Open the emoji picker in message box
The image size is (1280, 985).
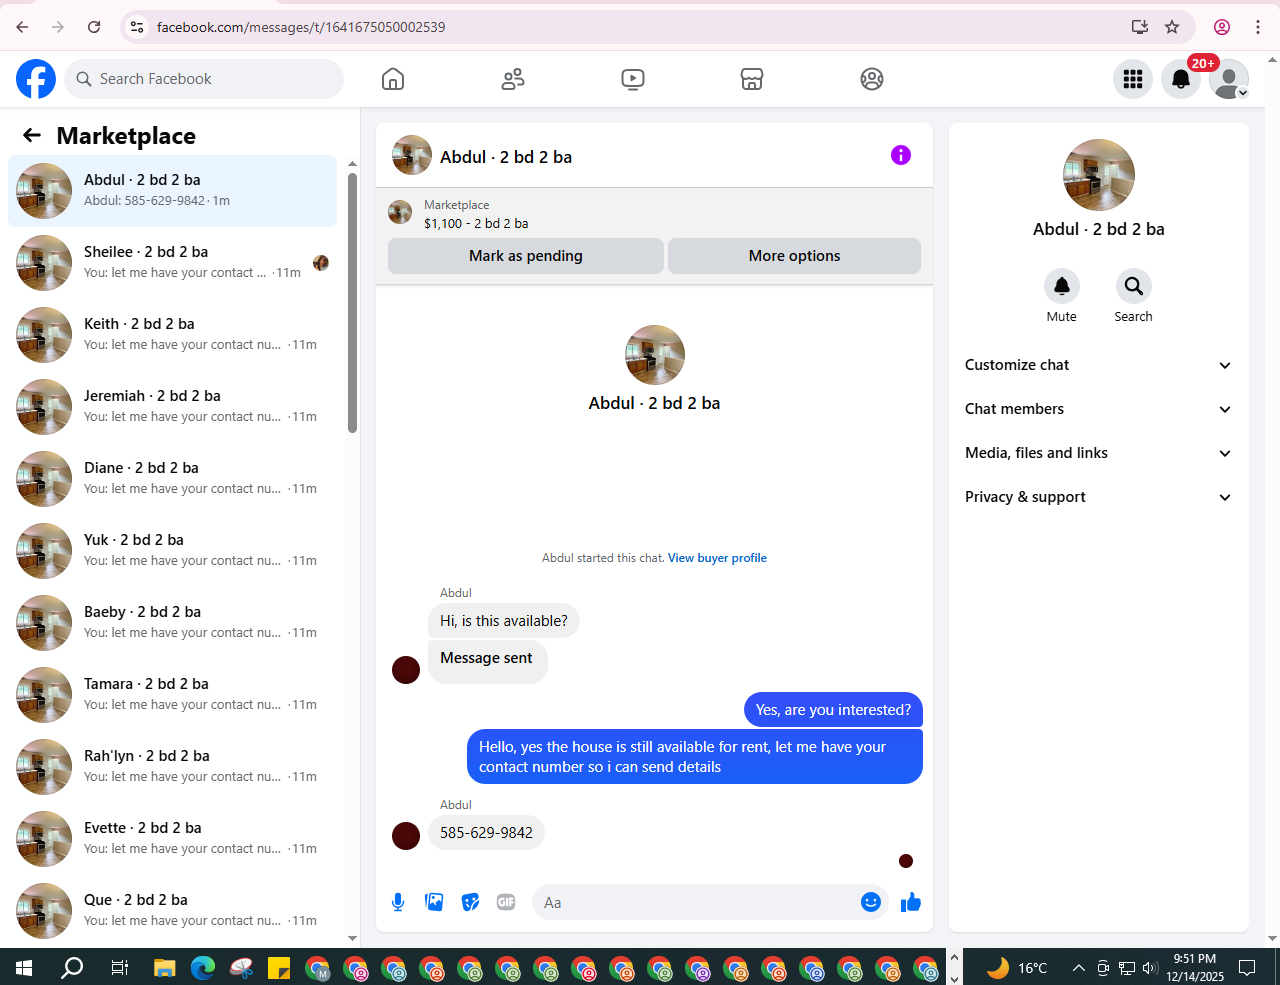click(x=871, y=902)
